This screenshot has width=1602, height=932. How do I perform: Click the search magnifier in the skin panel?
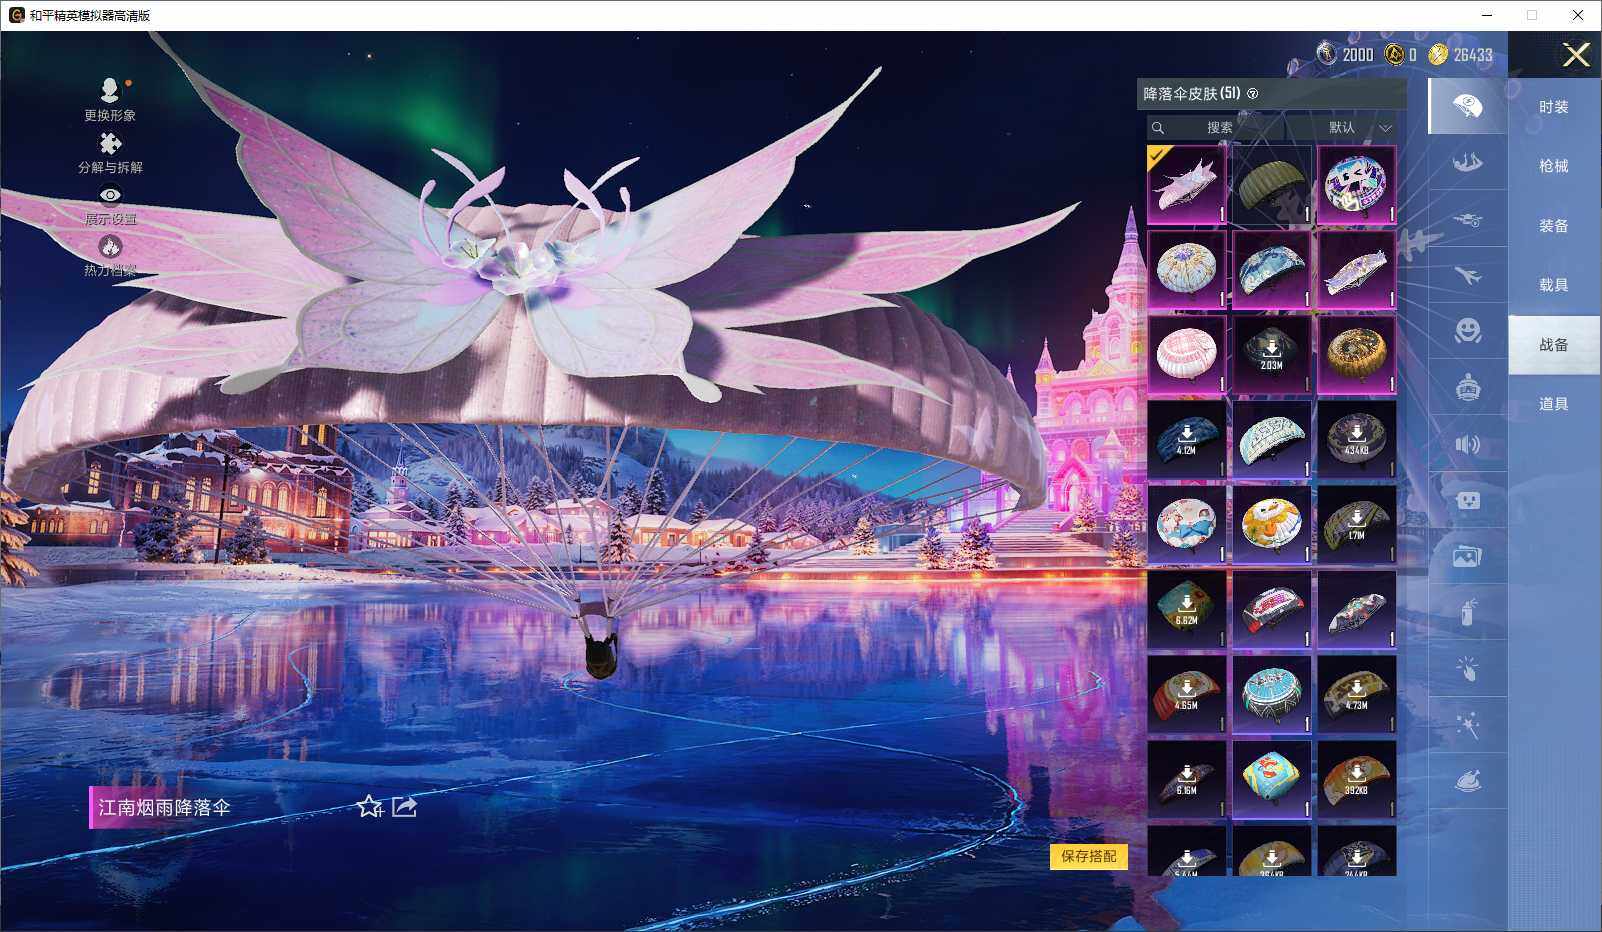click(1159, 128)
